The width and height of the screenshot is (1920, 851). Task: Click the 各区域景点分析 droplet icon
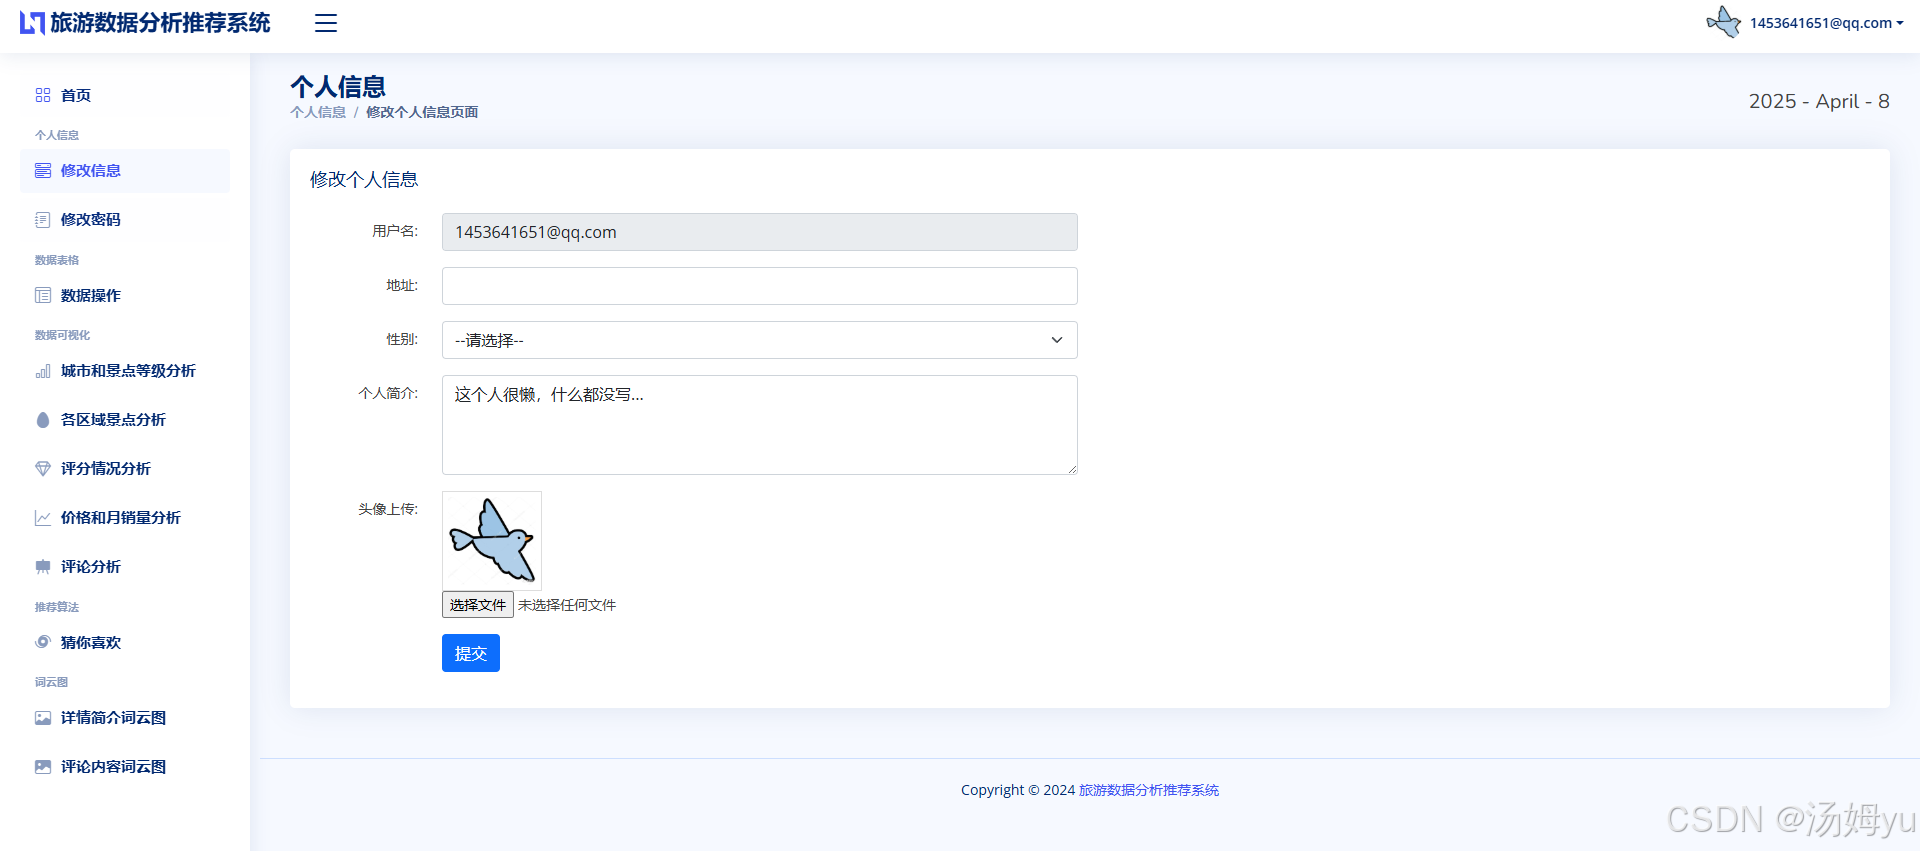point(43,420)
